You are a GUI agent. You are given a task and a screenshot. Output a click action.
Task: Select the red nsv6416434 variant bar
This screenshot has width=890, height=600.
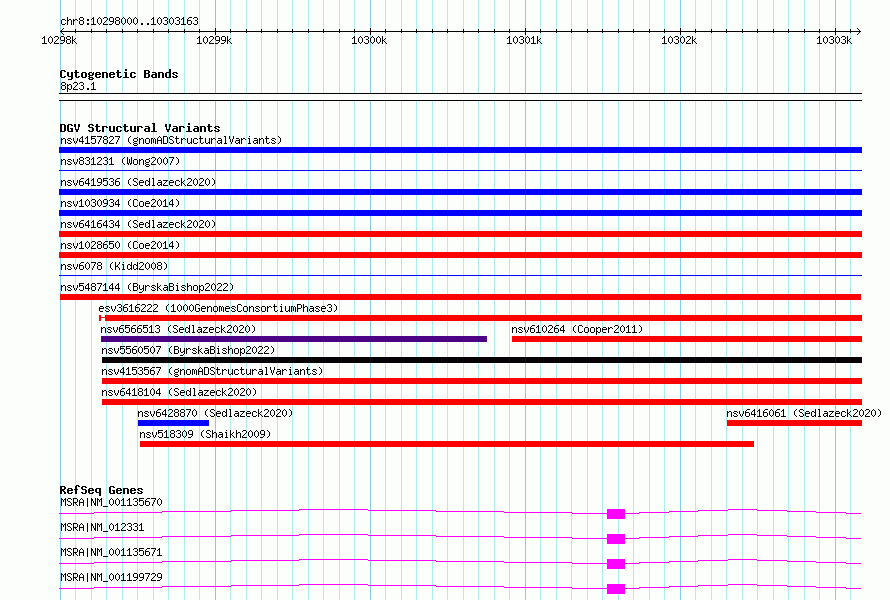click(460, 234)
